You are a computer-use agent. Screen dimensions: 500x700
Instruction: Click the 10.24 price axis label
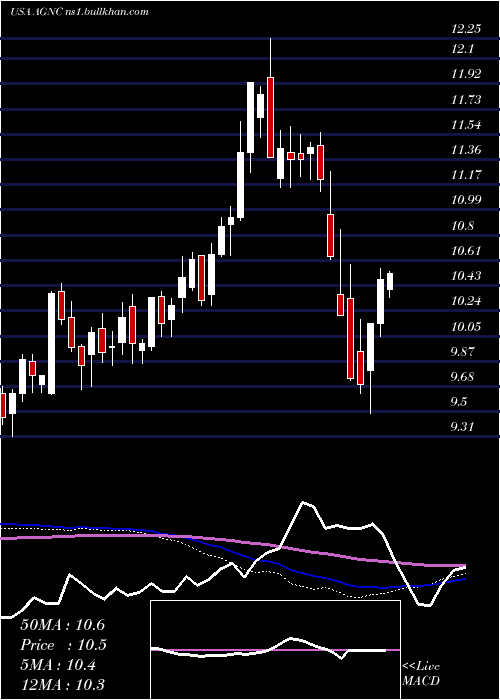click(x=466, y=301)
